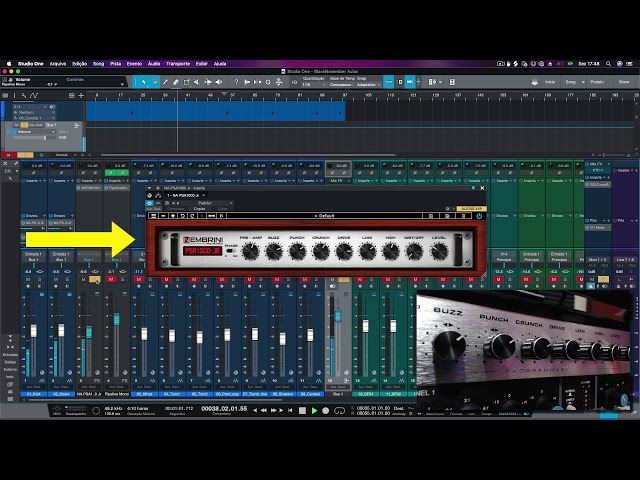Open the Quantização 1/16 dropdown
The image size is (640, 480).
pyautogui.click(x=313, y=84)
